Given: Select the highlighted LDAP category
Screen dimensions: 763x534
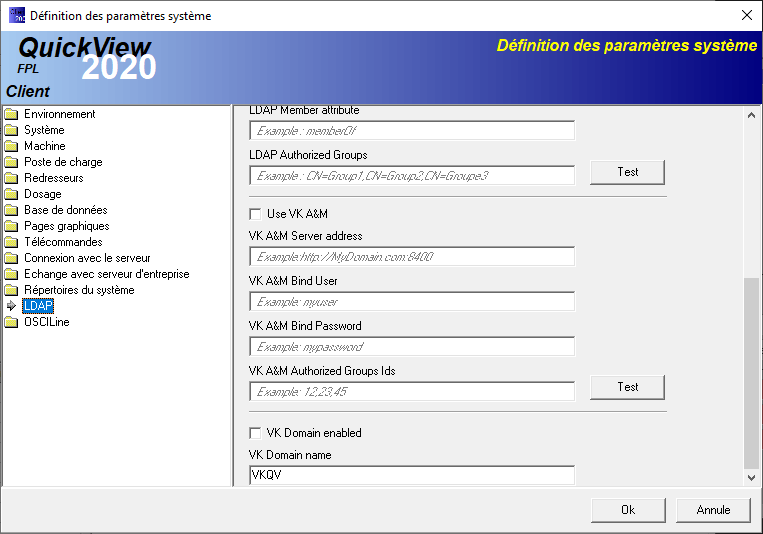Looking at the screenshot, I should [38, 306].
